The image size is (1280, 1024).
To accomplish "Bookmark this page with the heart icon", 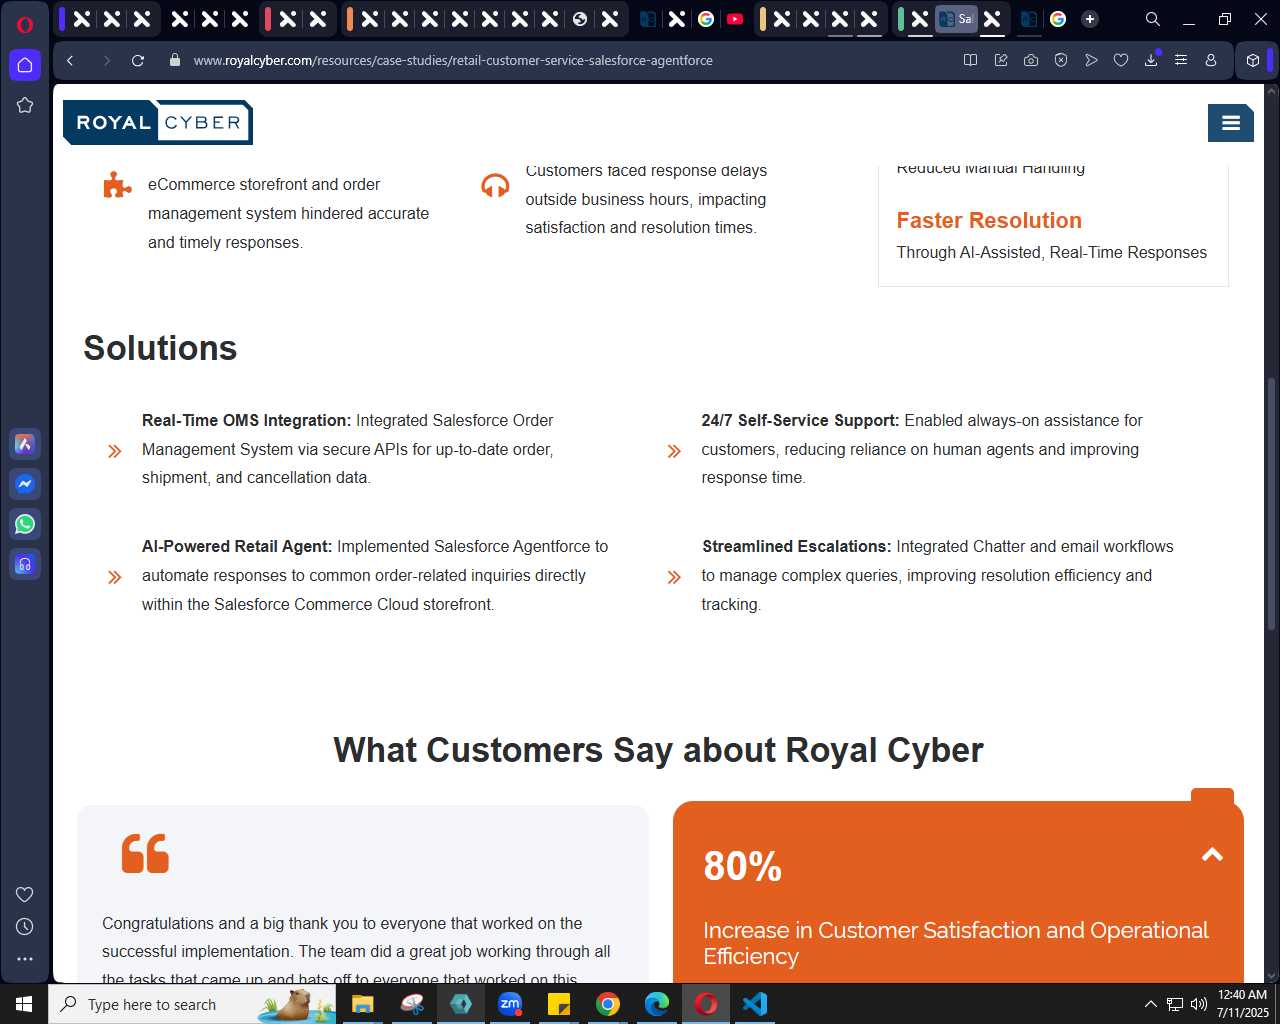I will [x=1121, y=60].
